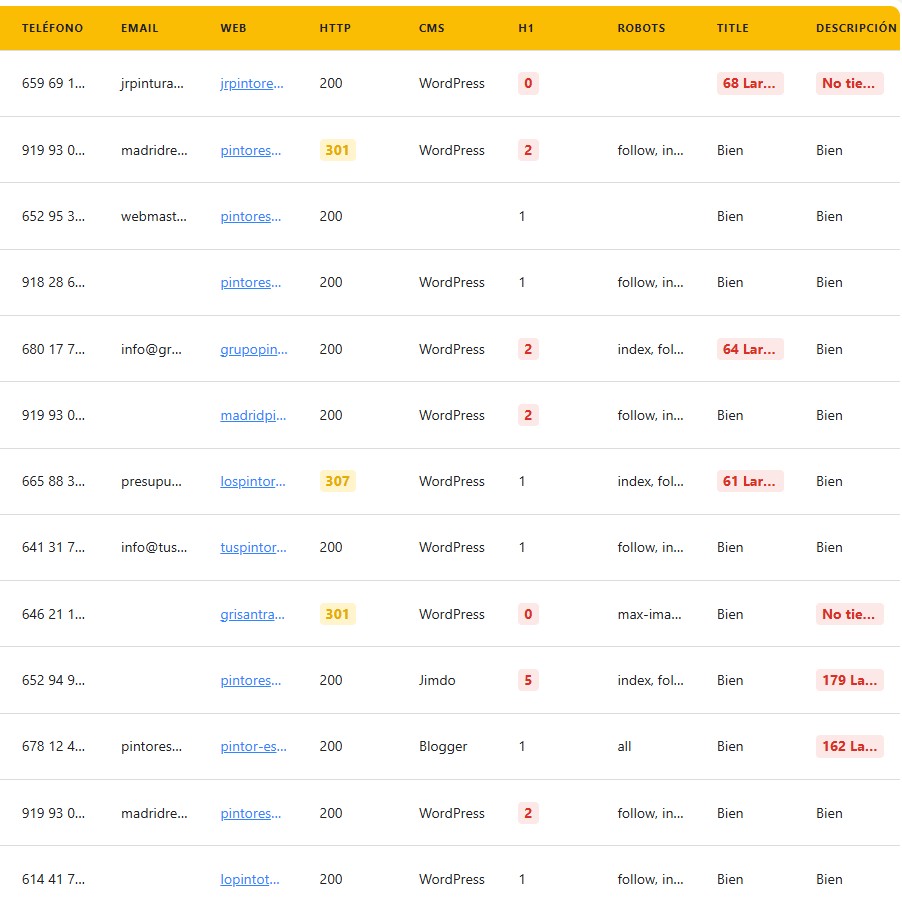Select phone number 614 41 7...
Screen dimensions: 902x904
pyautogui.click(x=53, y=880)
